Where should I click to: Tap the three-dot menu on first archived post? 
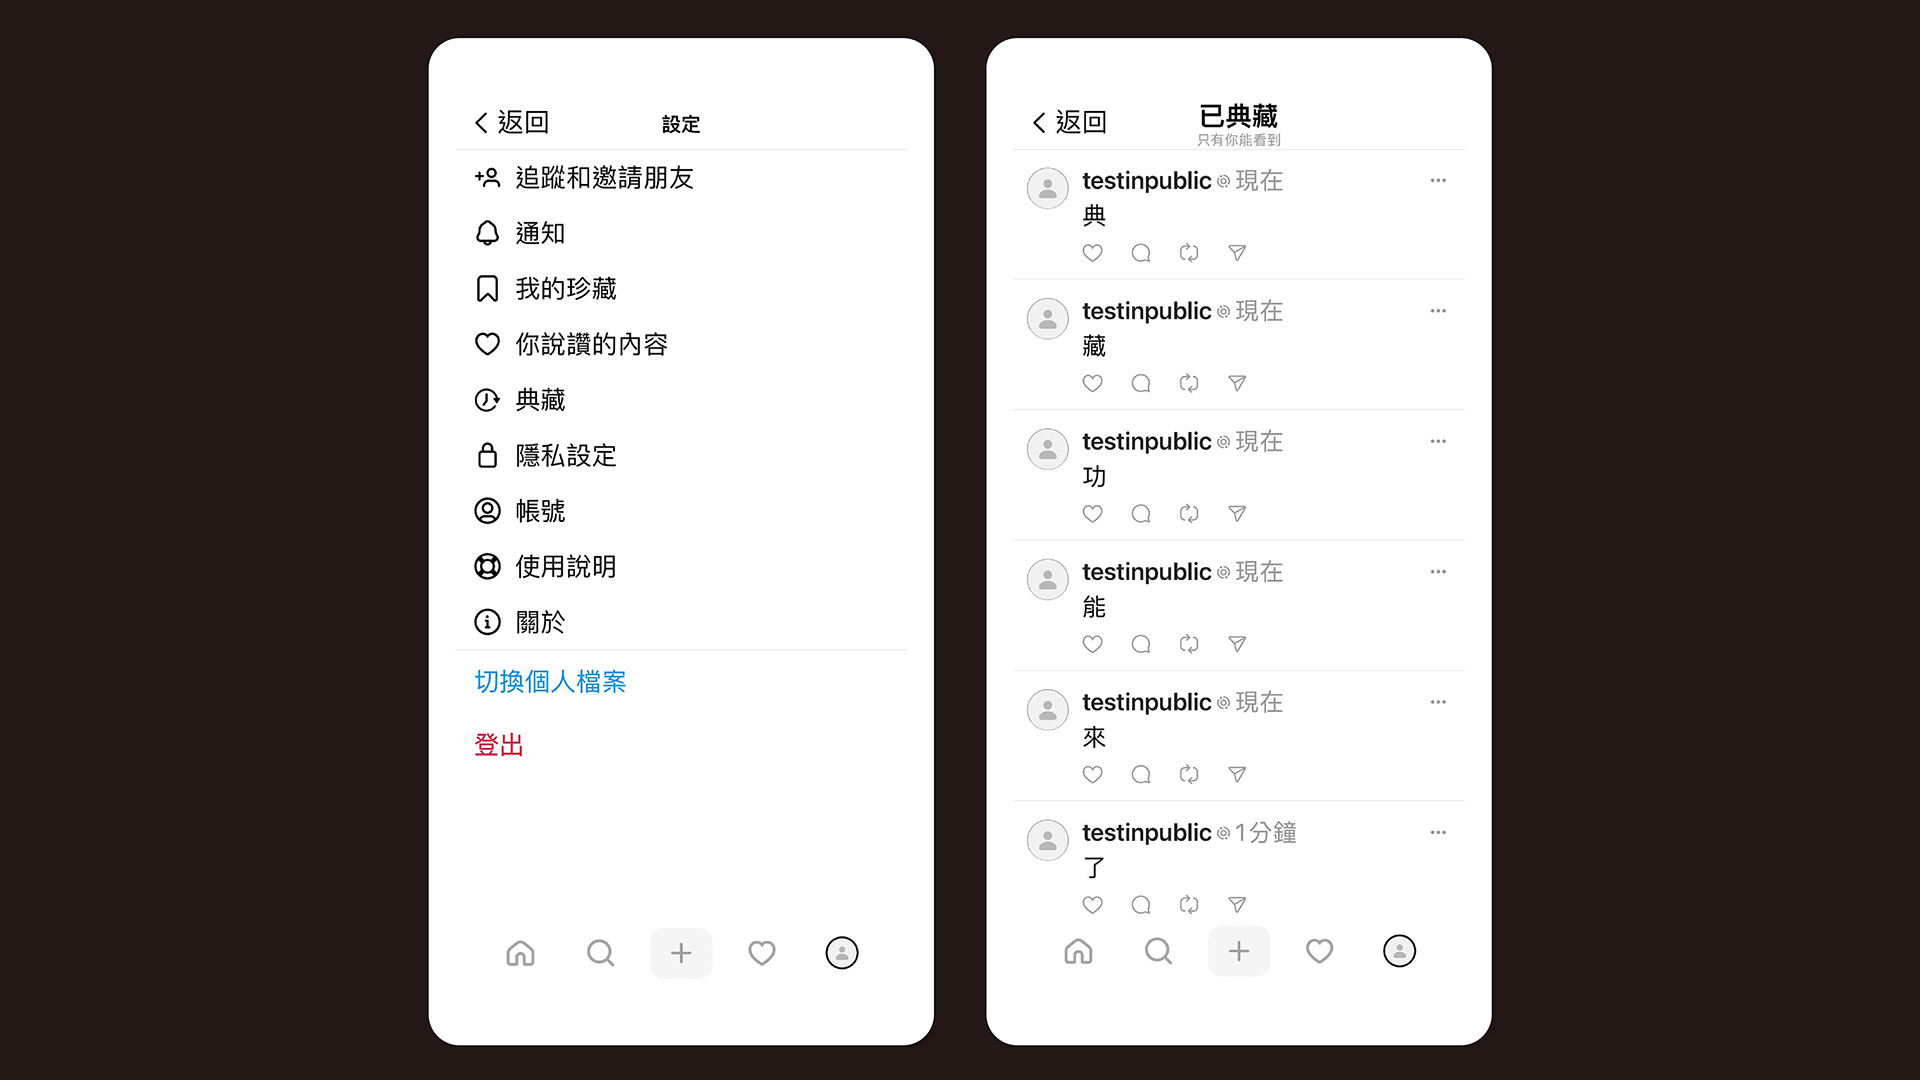coord(1440,181)
